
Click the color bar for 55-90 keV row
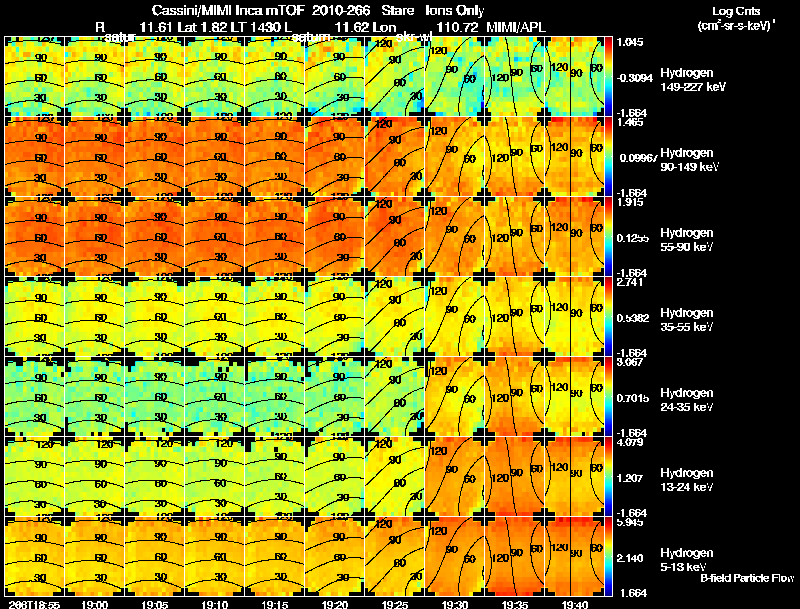click(608, 237)
